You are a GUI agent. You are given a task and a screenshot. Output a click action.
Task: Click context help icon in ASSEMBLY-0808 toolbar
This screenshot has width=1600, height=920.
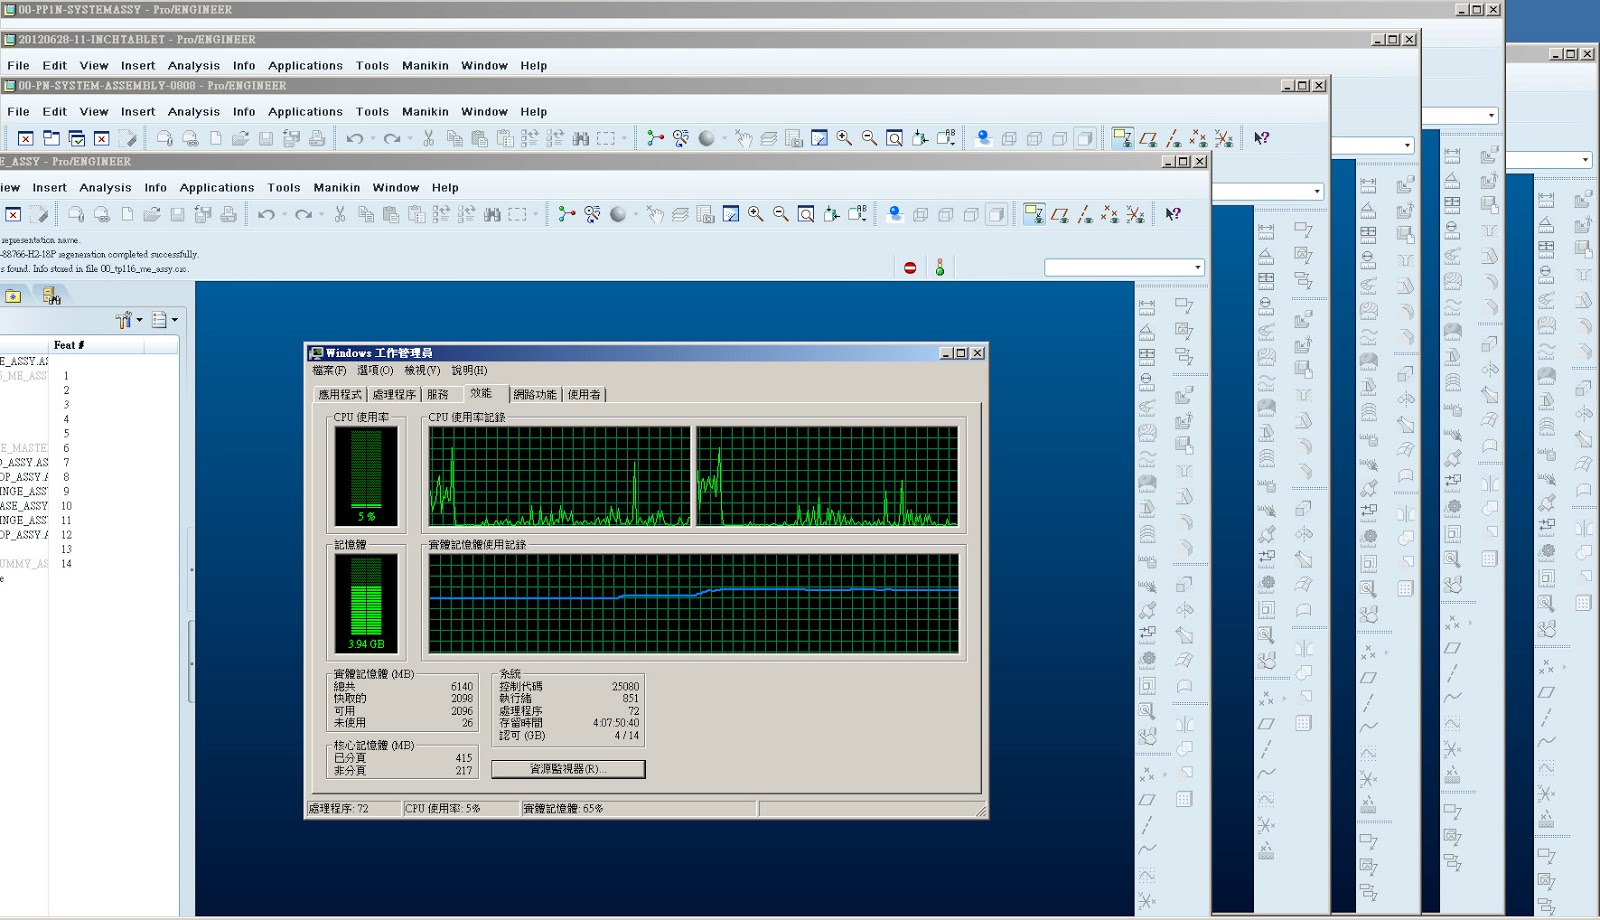tap(1262, 138)
